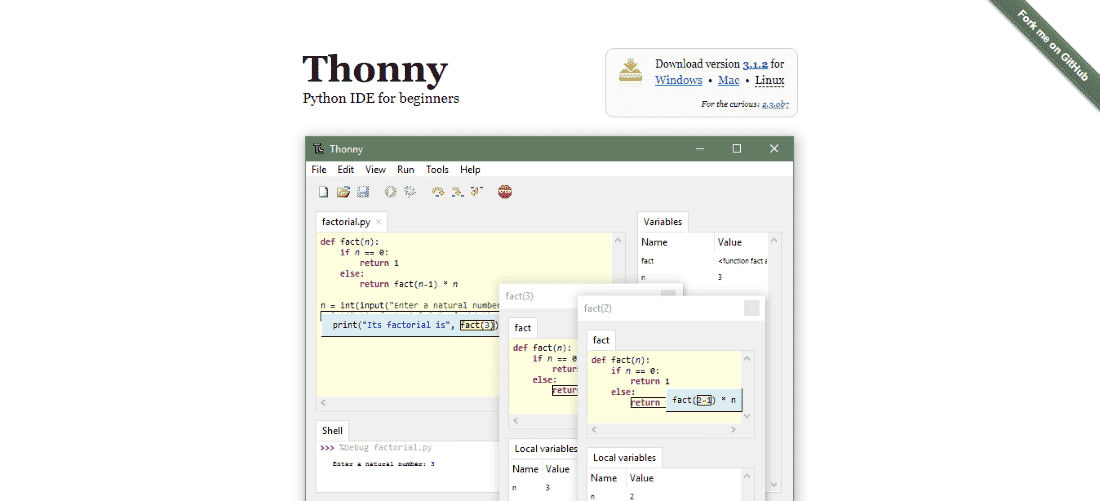The height and width of the screenshot is (501, 1100).
Task: Click the '<function fact a' value cell
Action: (x=742, y=261)
